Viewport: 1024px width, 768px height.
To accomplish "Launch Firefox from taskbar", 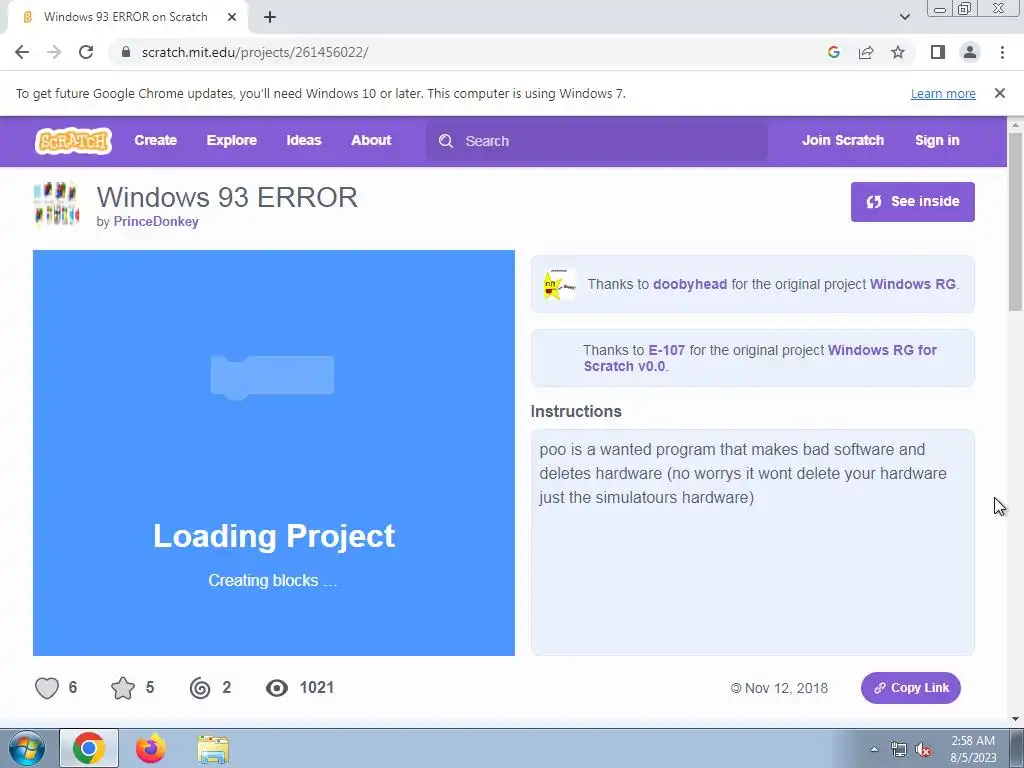I will [x=150, y=748].
